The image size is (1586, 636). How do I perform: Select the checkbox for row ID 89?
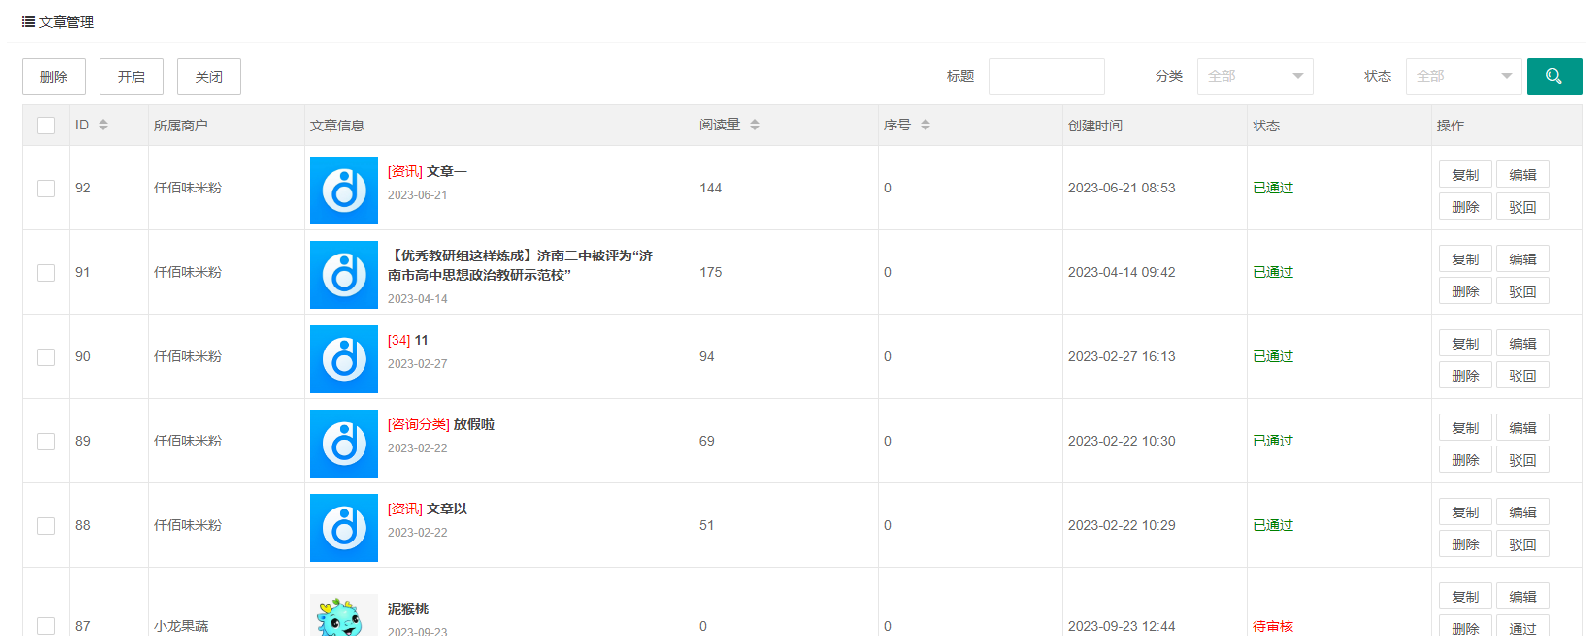pos(46,441)
